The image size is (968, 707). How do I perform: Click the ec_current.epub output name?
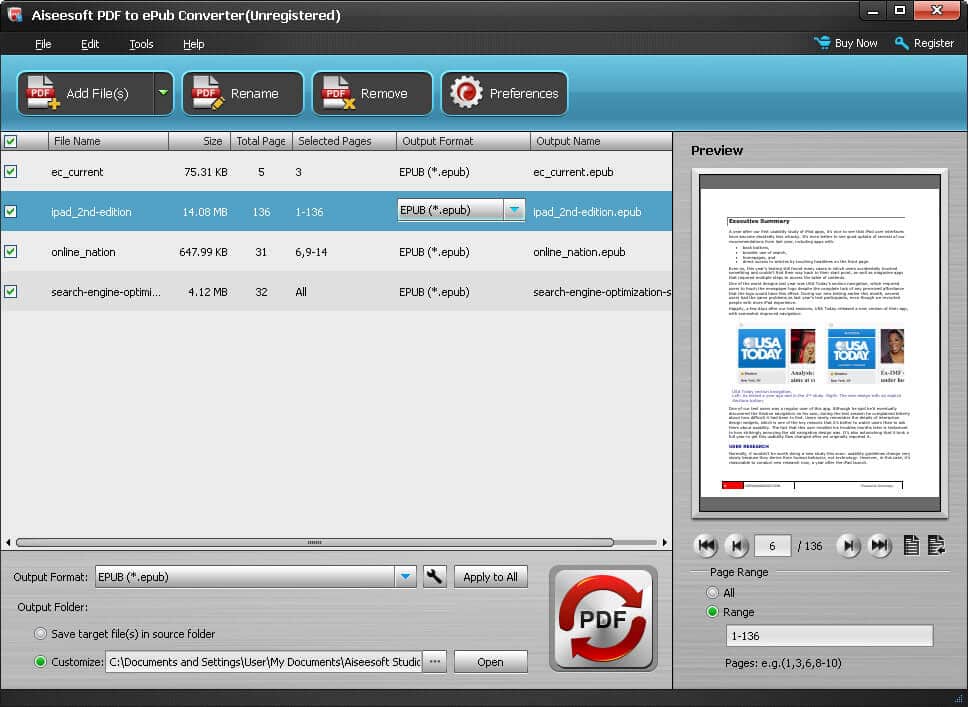pyautogui.click(x=573, y=172)
